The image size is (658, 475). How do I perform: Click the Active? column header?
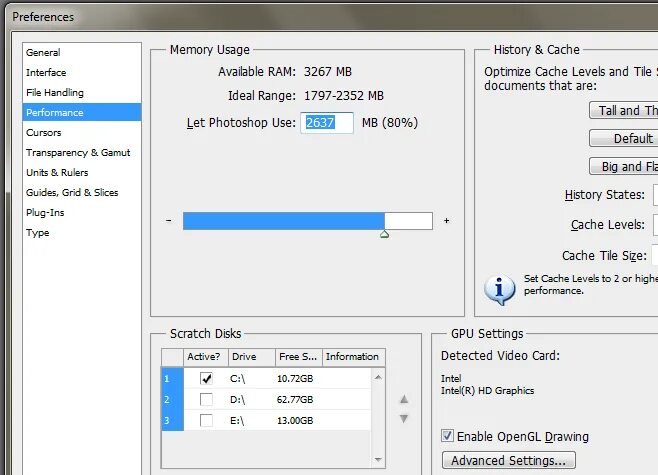206,357
